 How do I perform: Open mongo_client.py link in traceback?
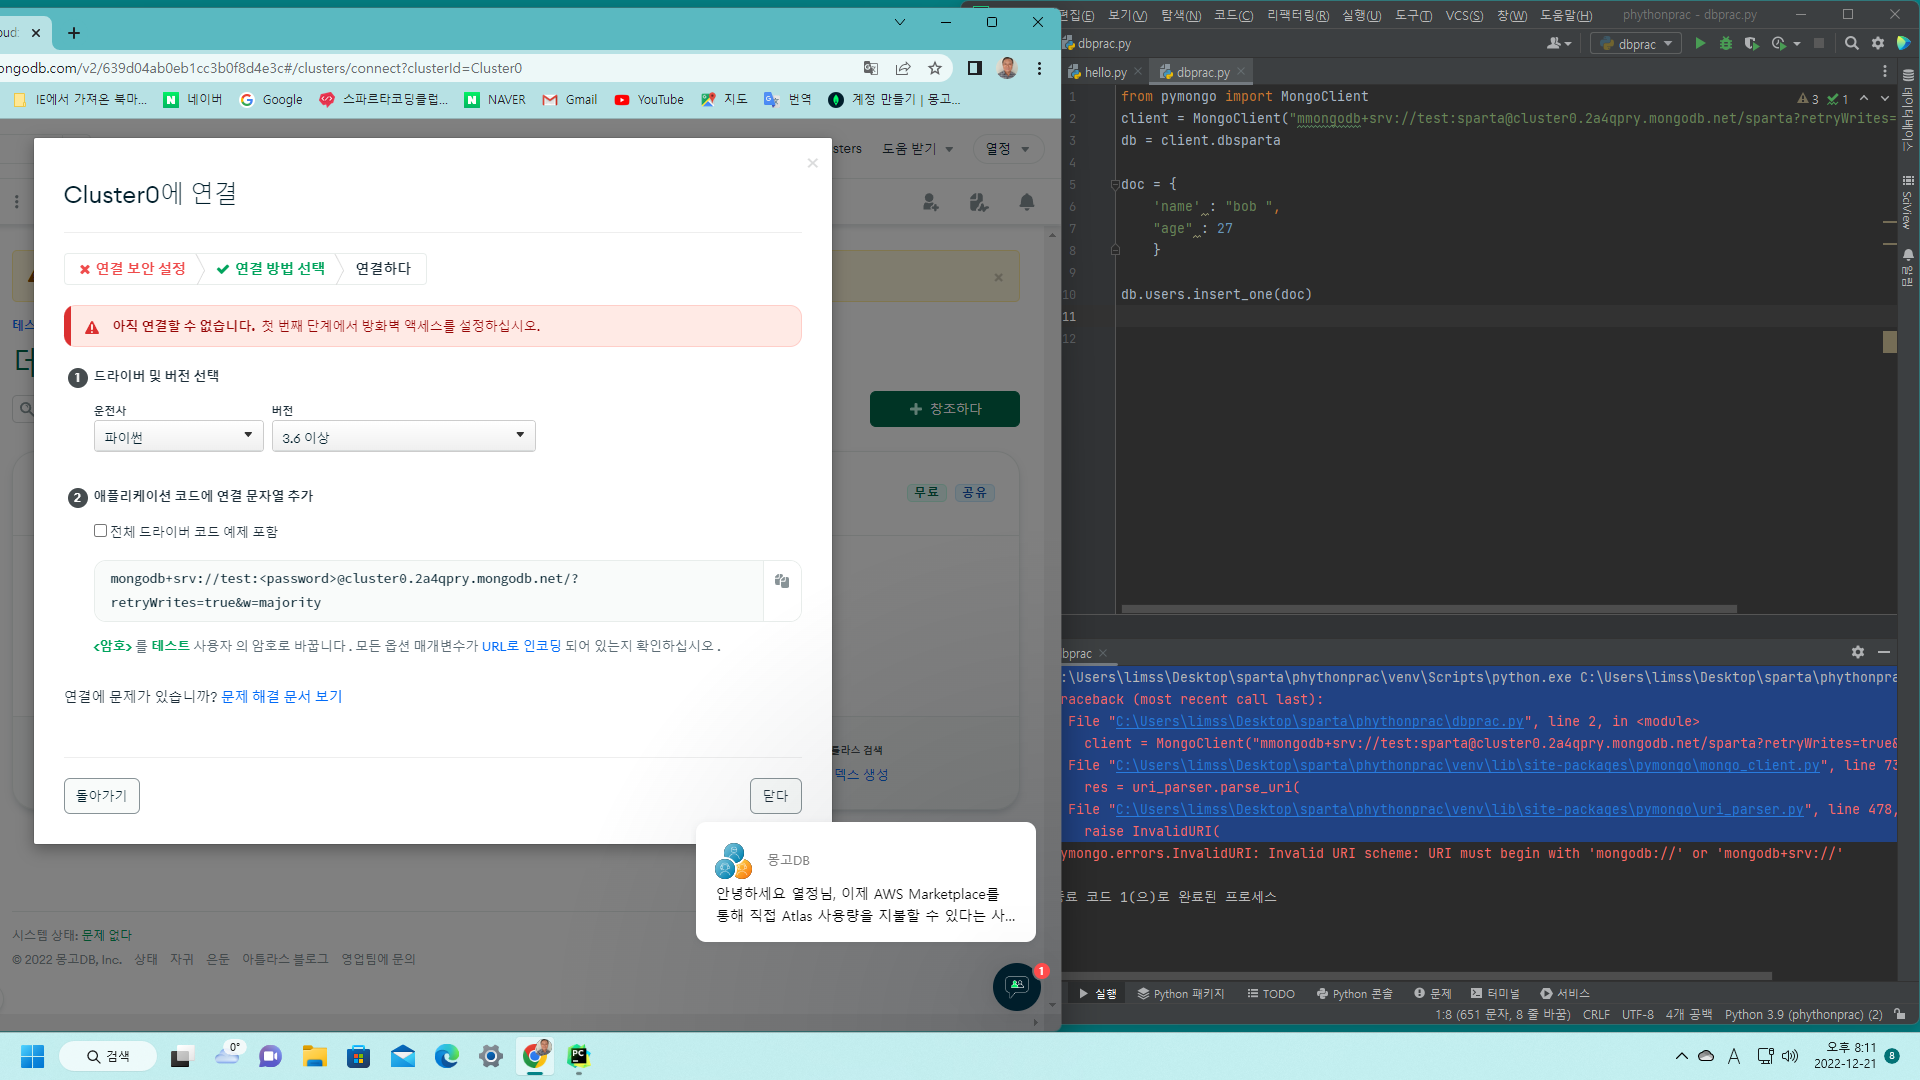tap(1468, 765)
